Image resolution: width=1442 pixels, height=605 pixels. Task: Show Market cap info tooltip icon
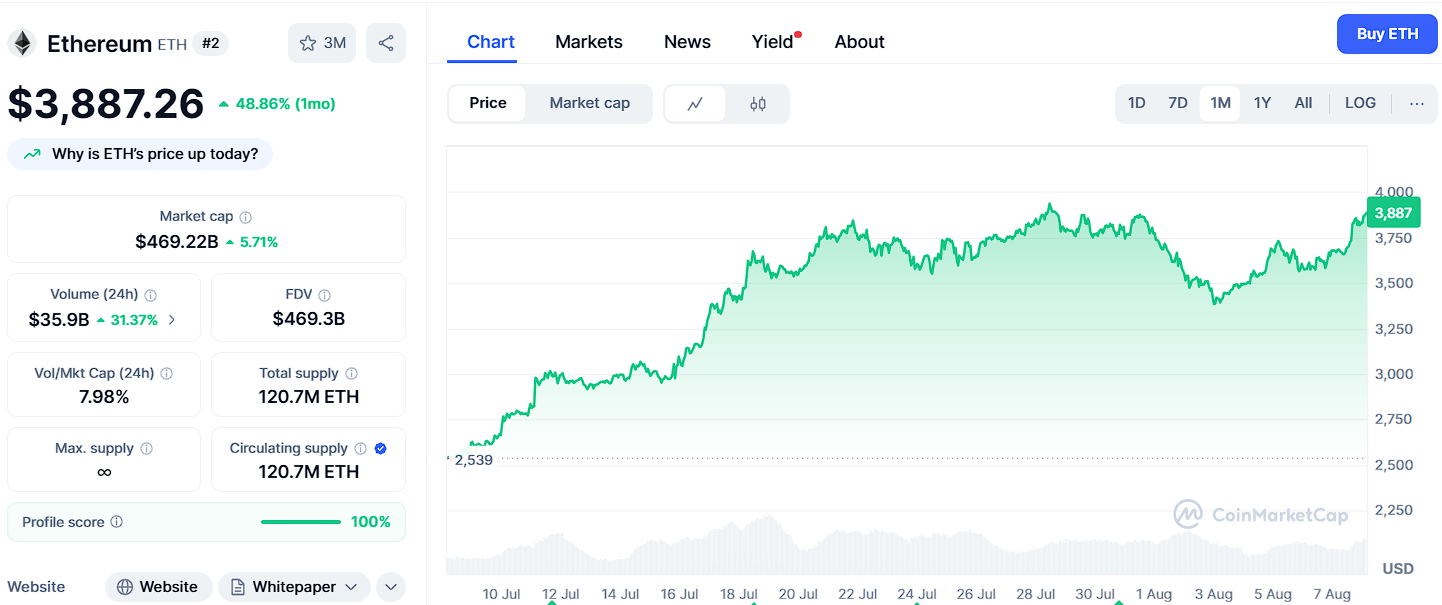pos(246,217)
